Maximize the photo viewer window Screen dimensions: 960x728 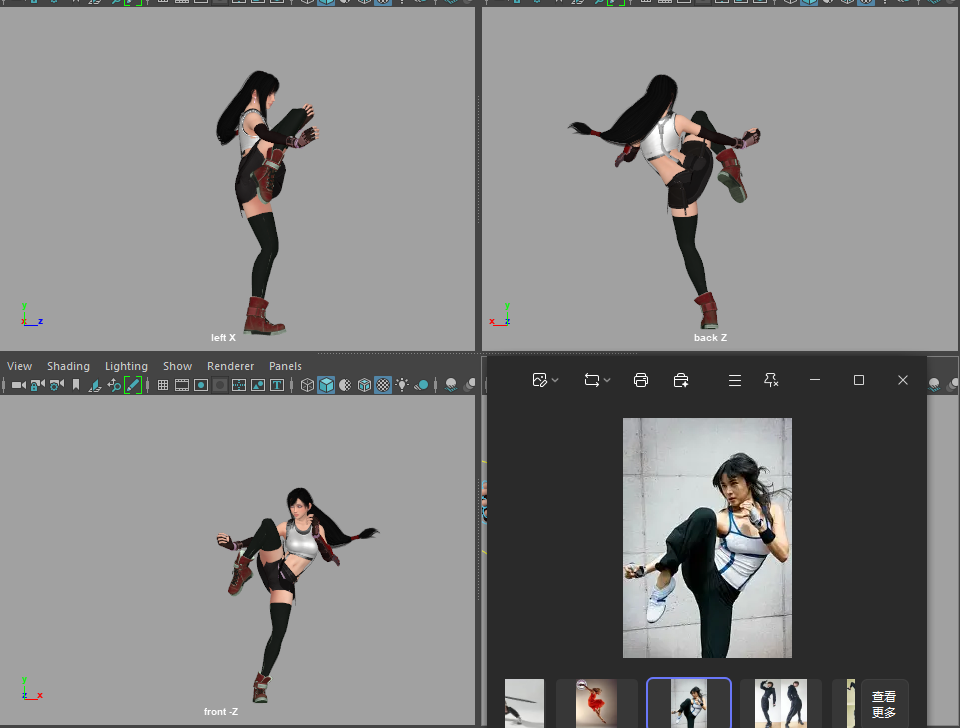point(859,380)
